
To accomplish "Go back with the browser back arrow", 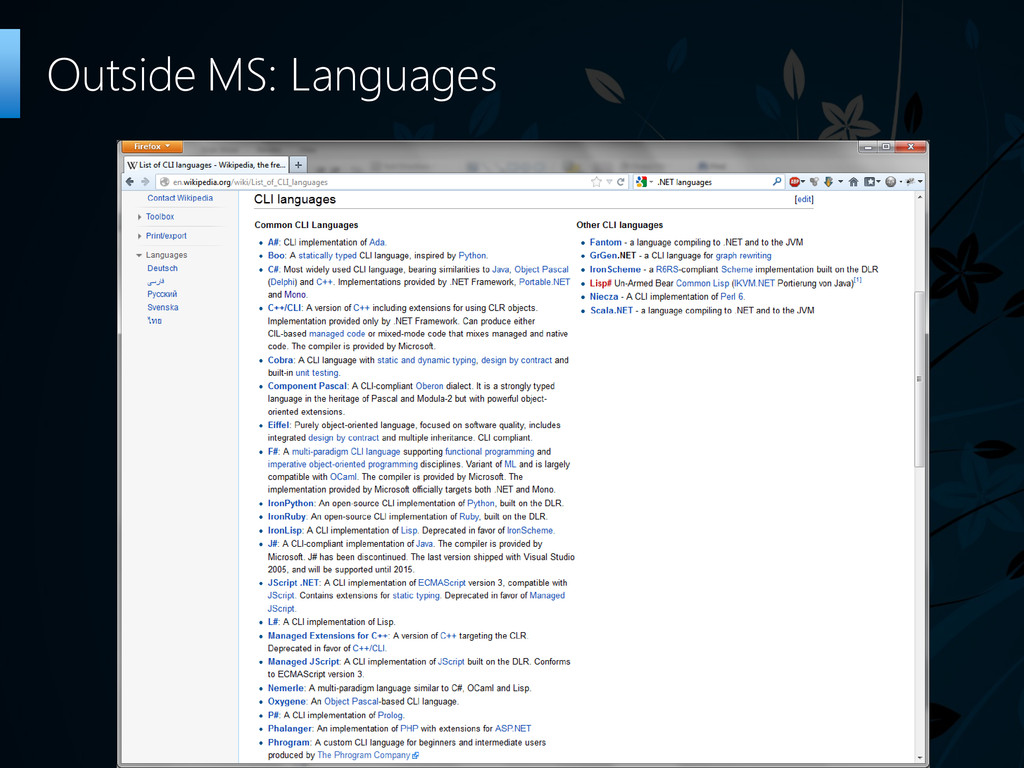I will tap(129, 182).
